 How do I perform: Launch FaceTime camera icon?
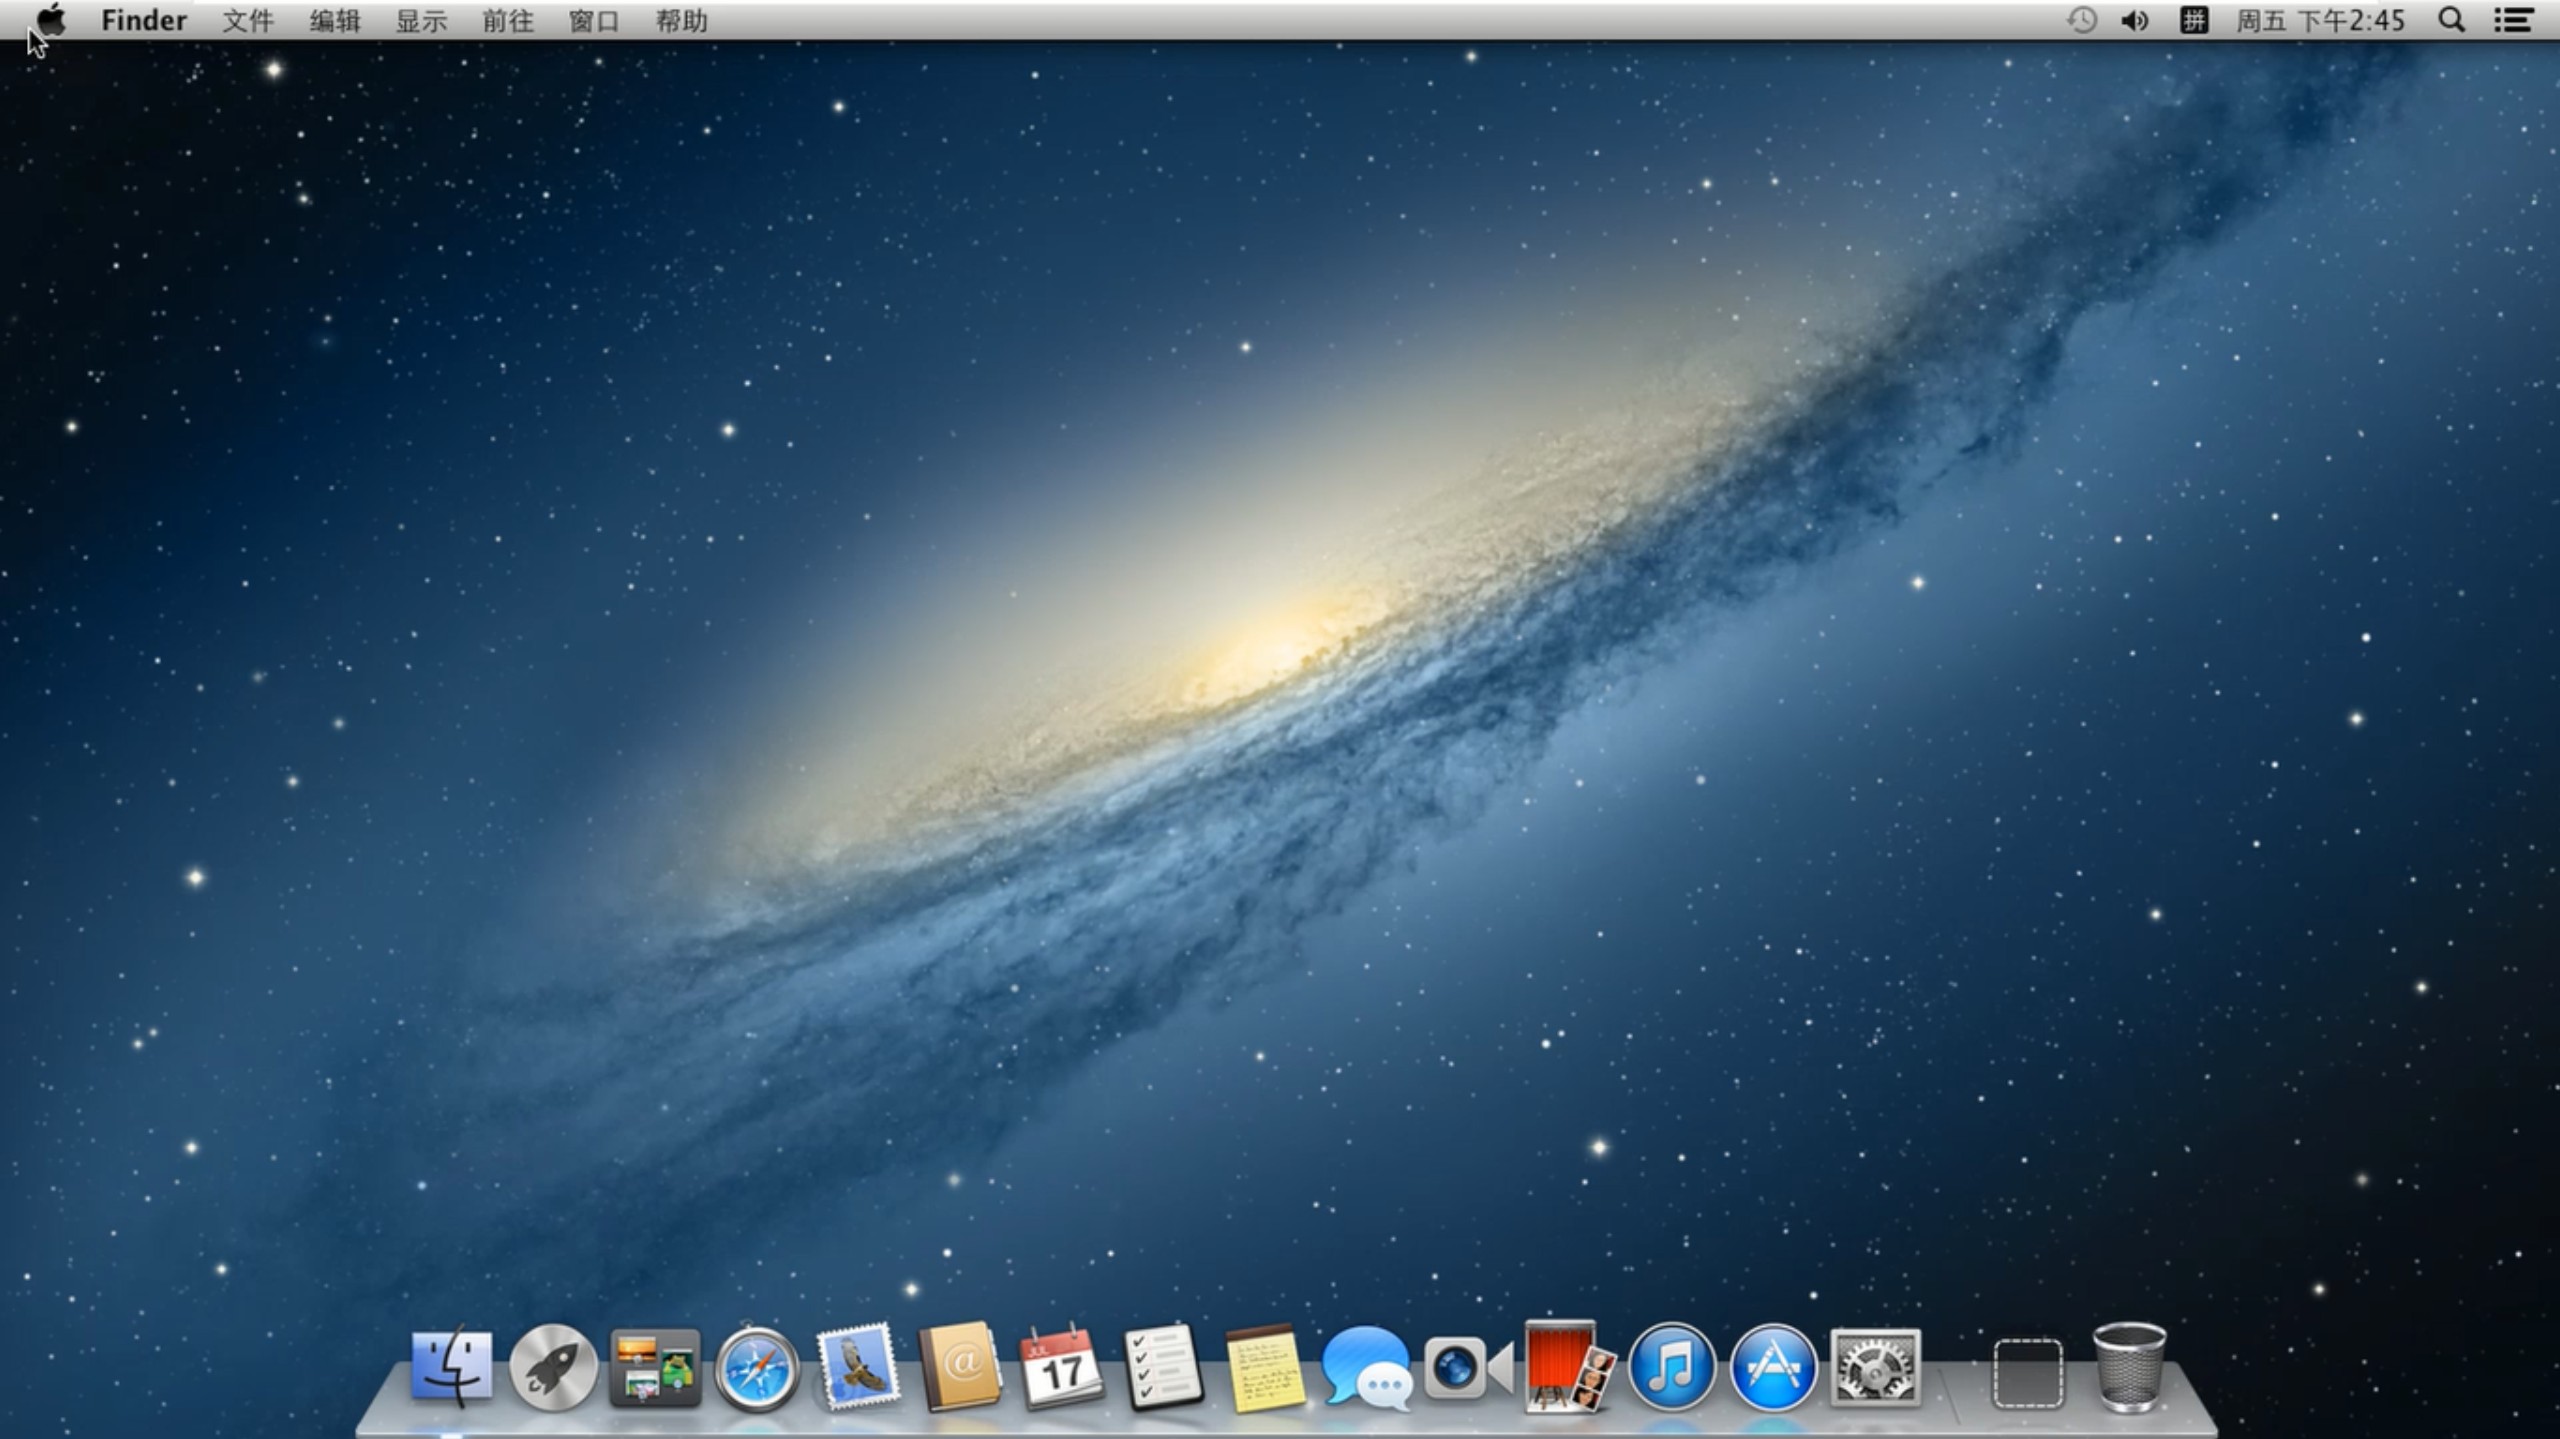[1468, 1368]
